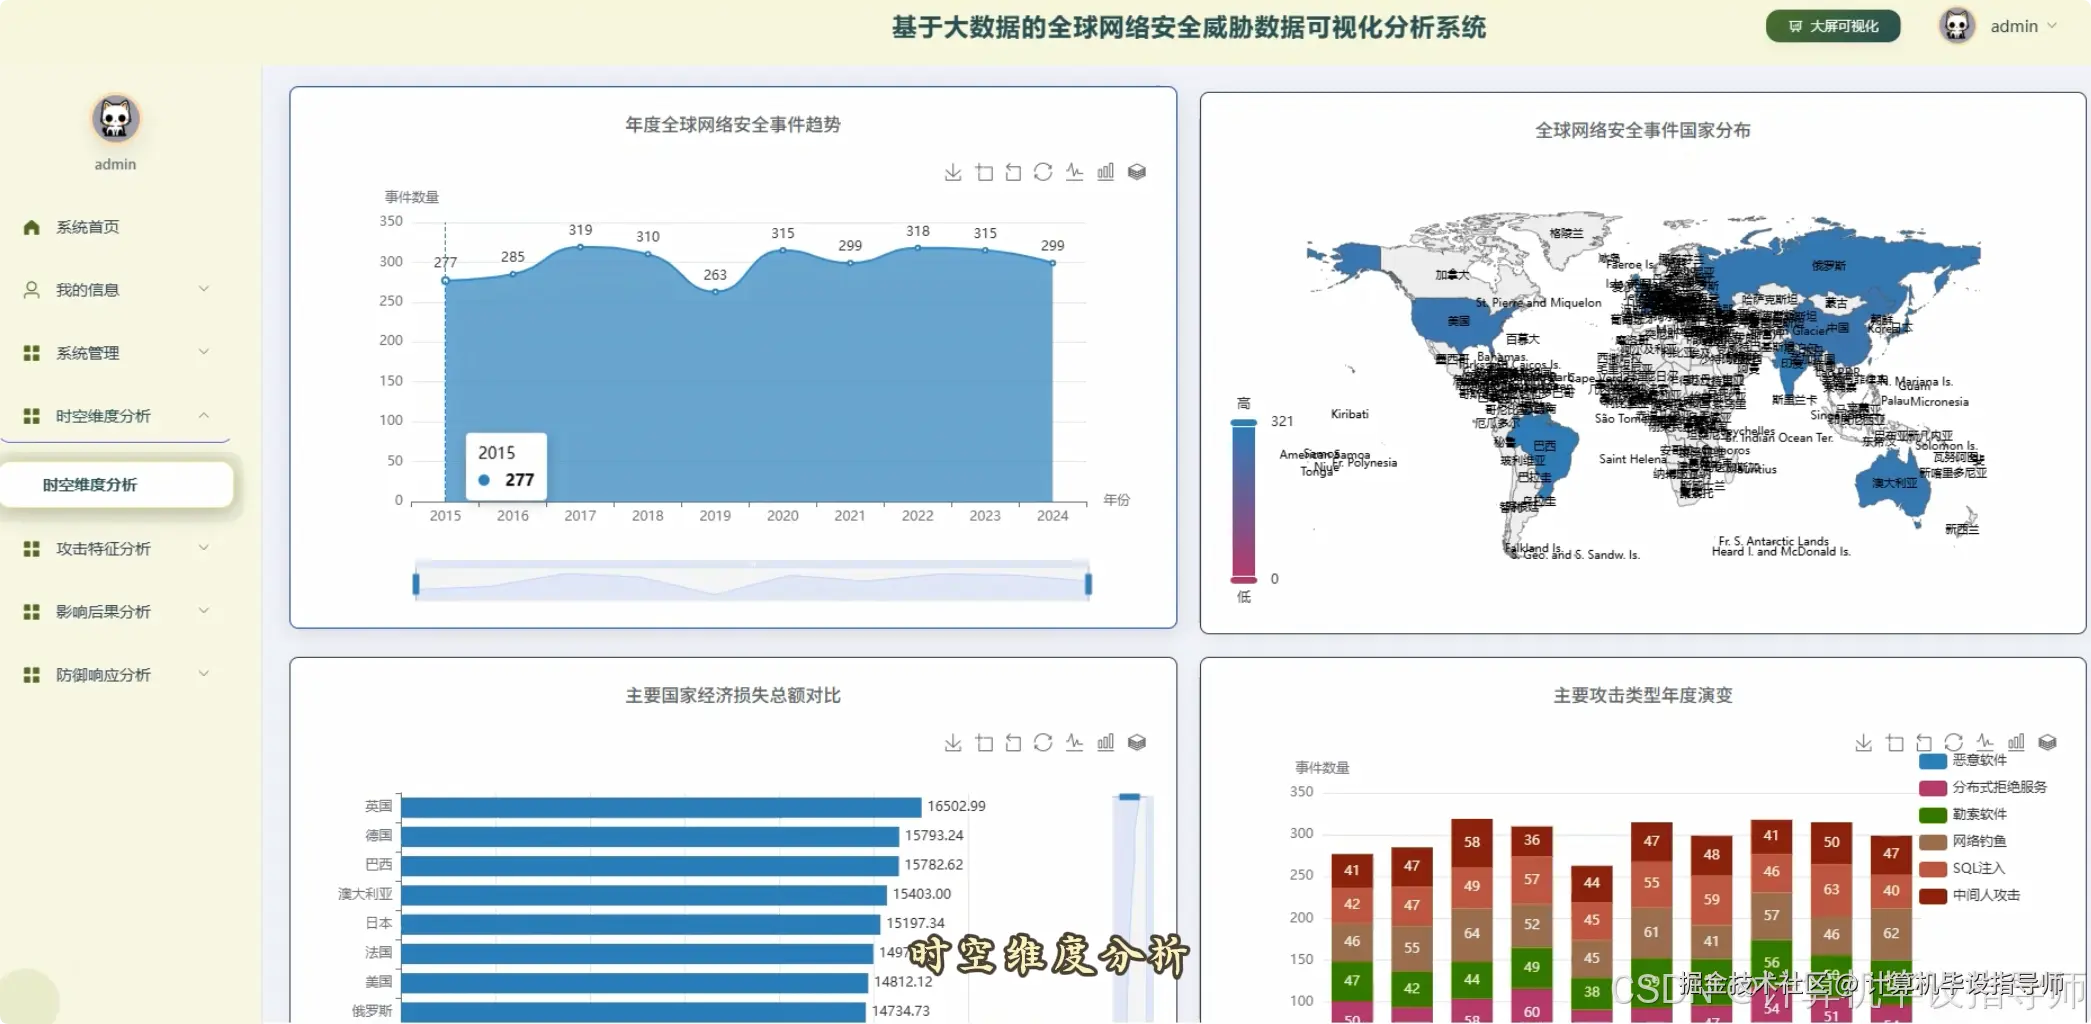
Task: Open the 大屏可视化 big-screen view
Action: pyautogui.click(x=1833, y=26)
